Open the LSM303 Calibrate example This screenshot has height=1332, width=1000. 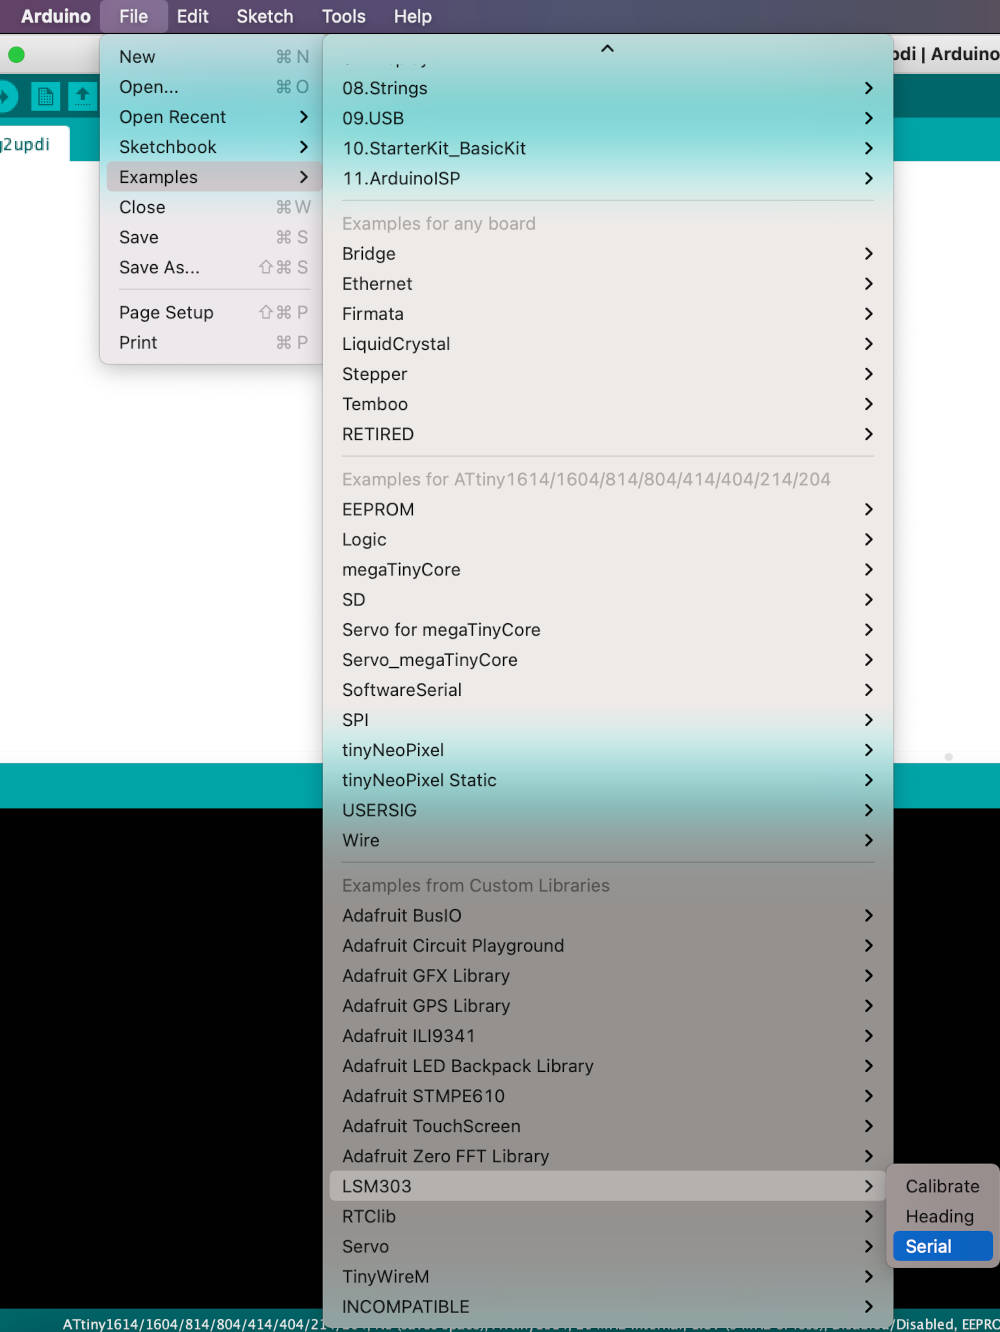point(942,1186)
